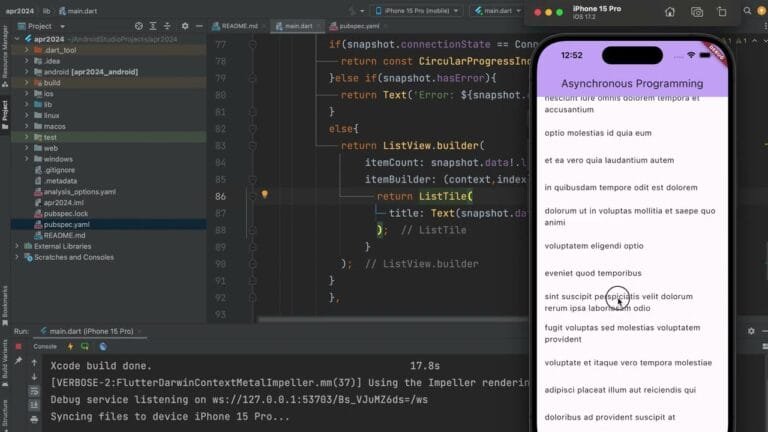Open Flutter DevTools blue icon in Run panel
This screenshot has height=432, width=768.
coord(103,347)
